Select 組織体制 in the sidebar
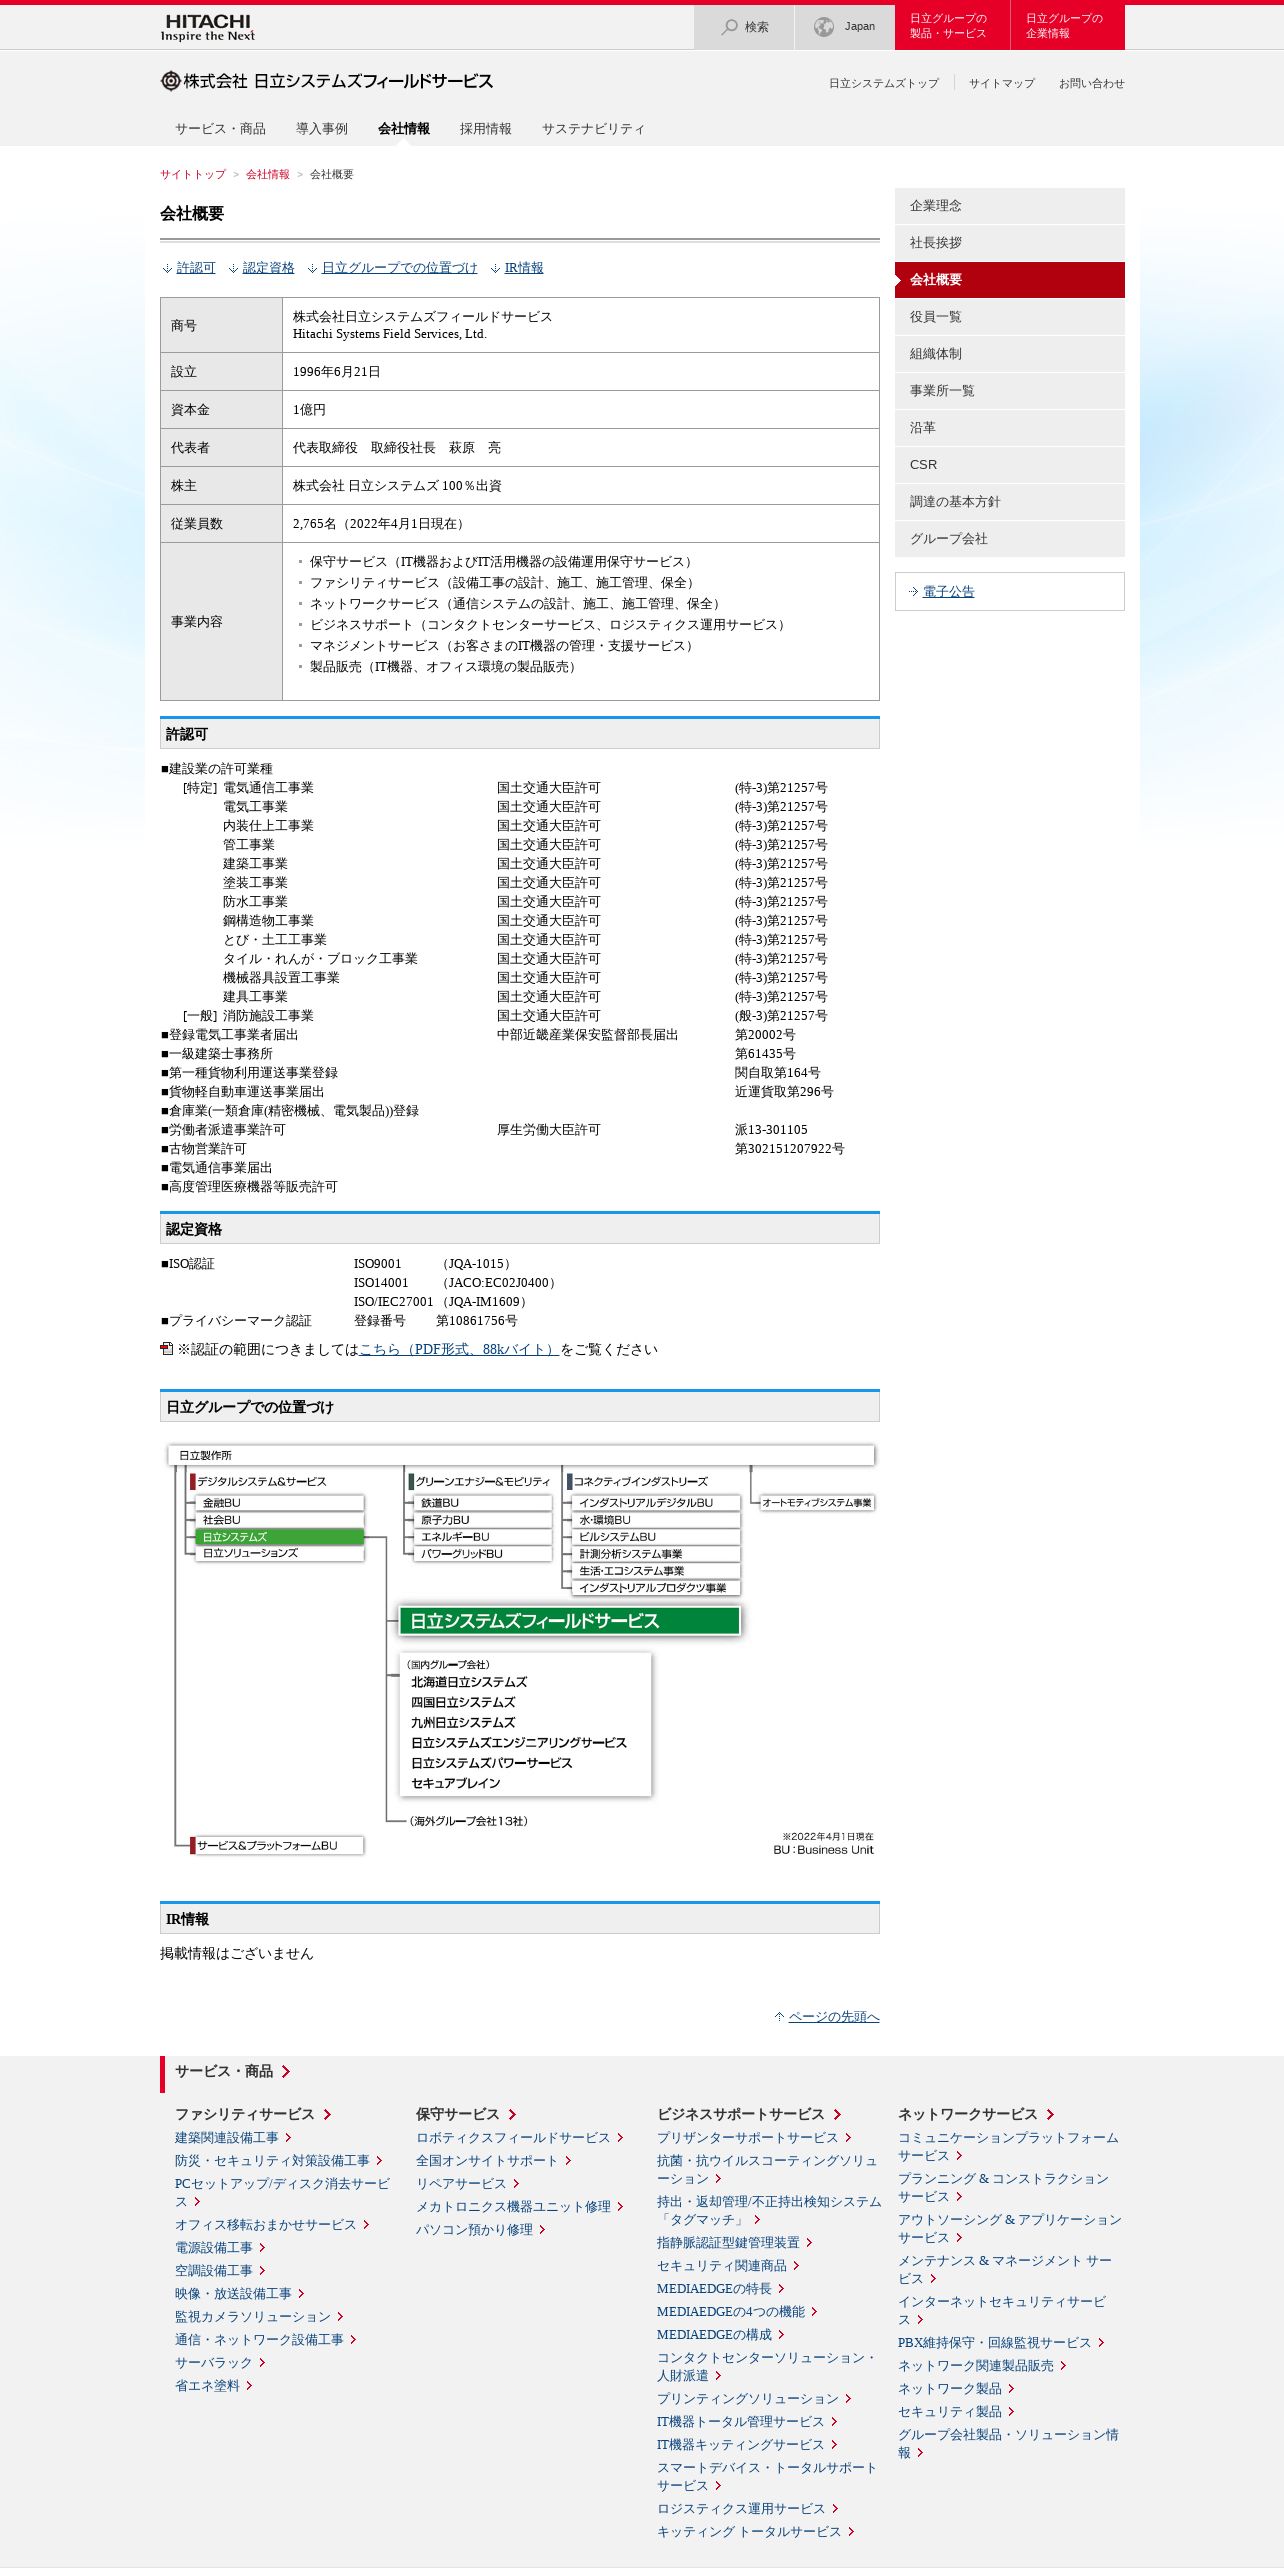The width and height of the screenshot is (1284, 2568). (1010, 354)
